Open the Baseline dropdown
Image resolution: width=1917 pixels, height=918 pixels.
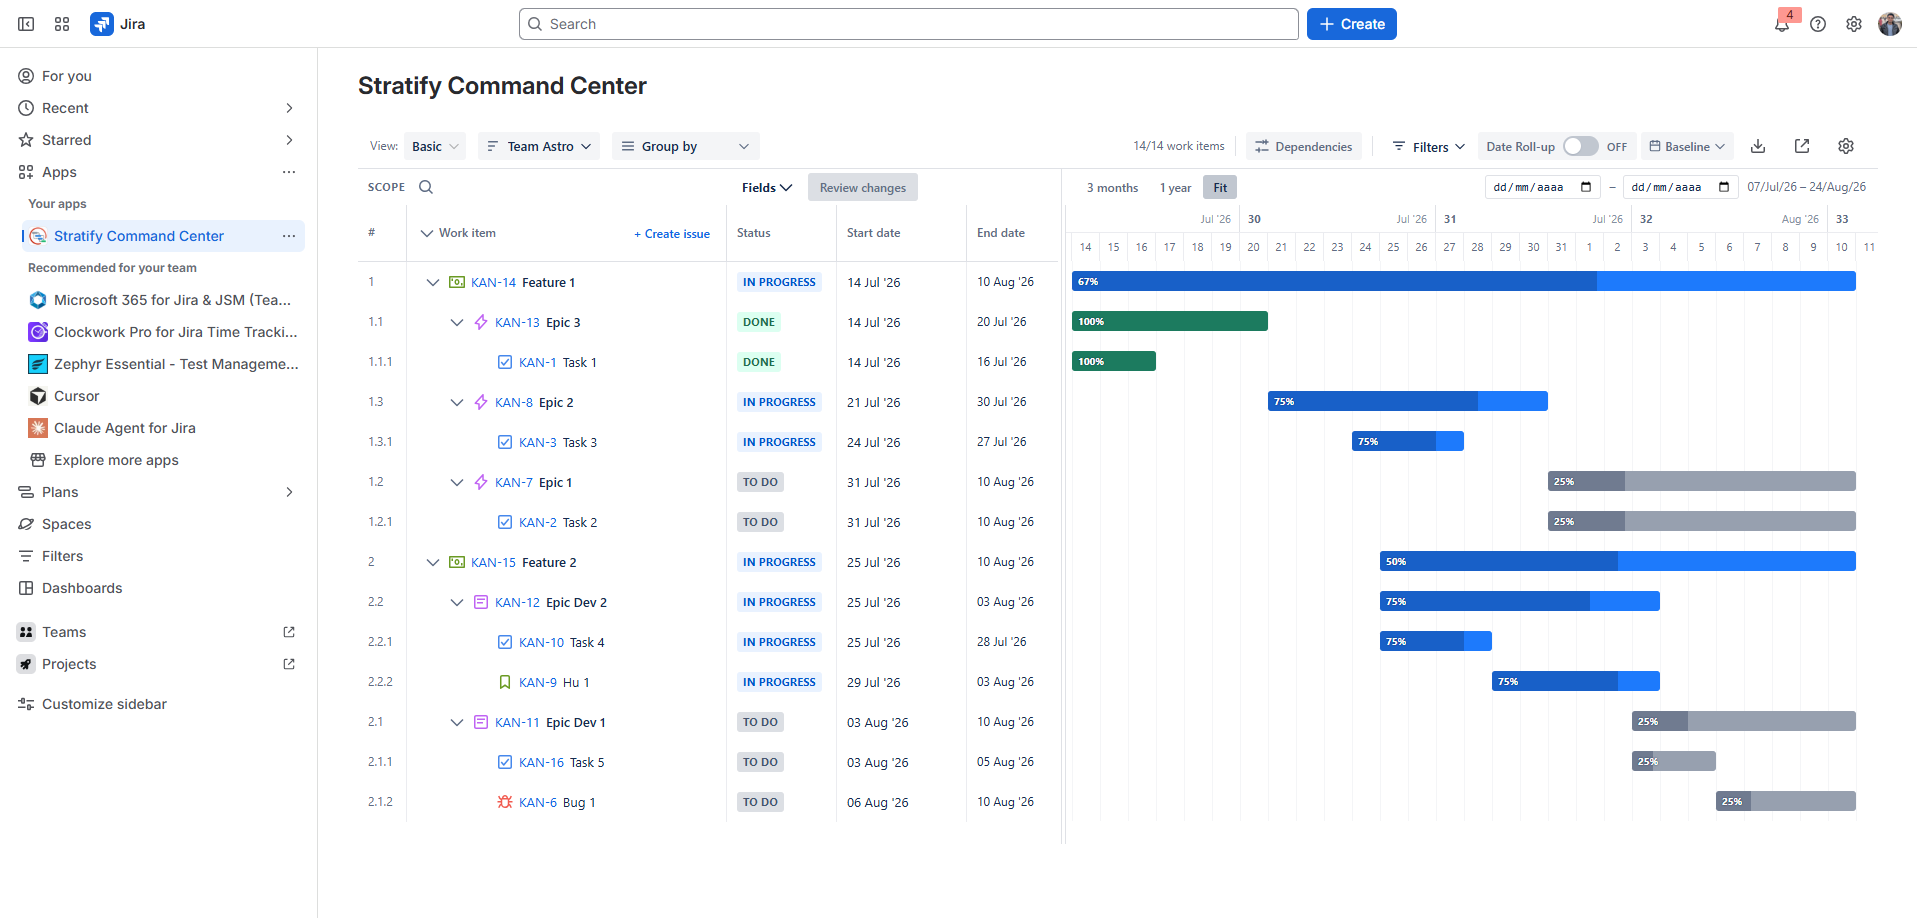1687,146
